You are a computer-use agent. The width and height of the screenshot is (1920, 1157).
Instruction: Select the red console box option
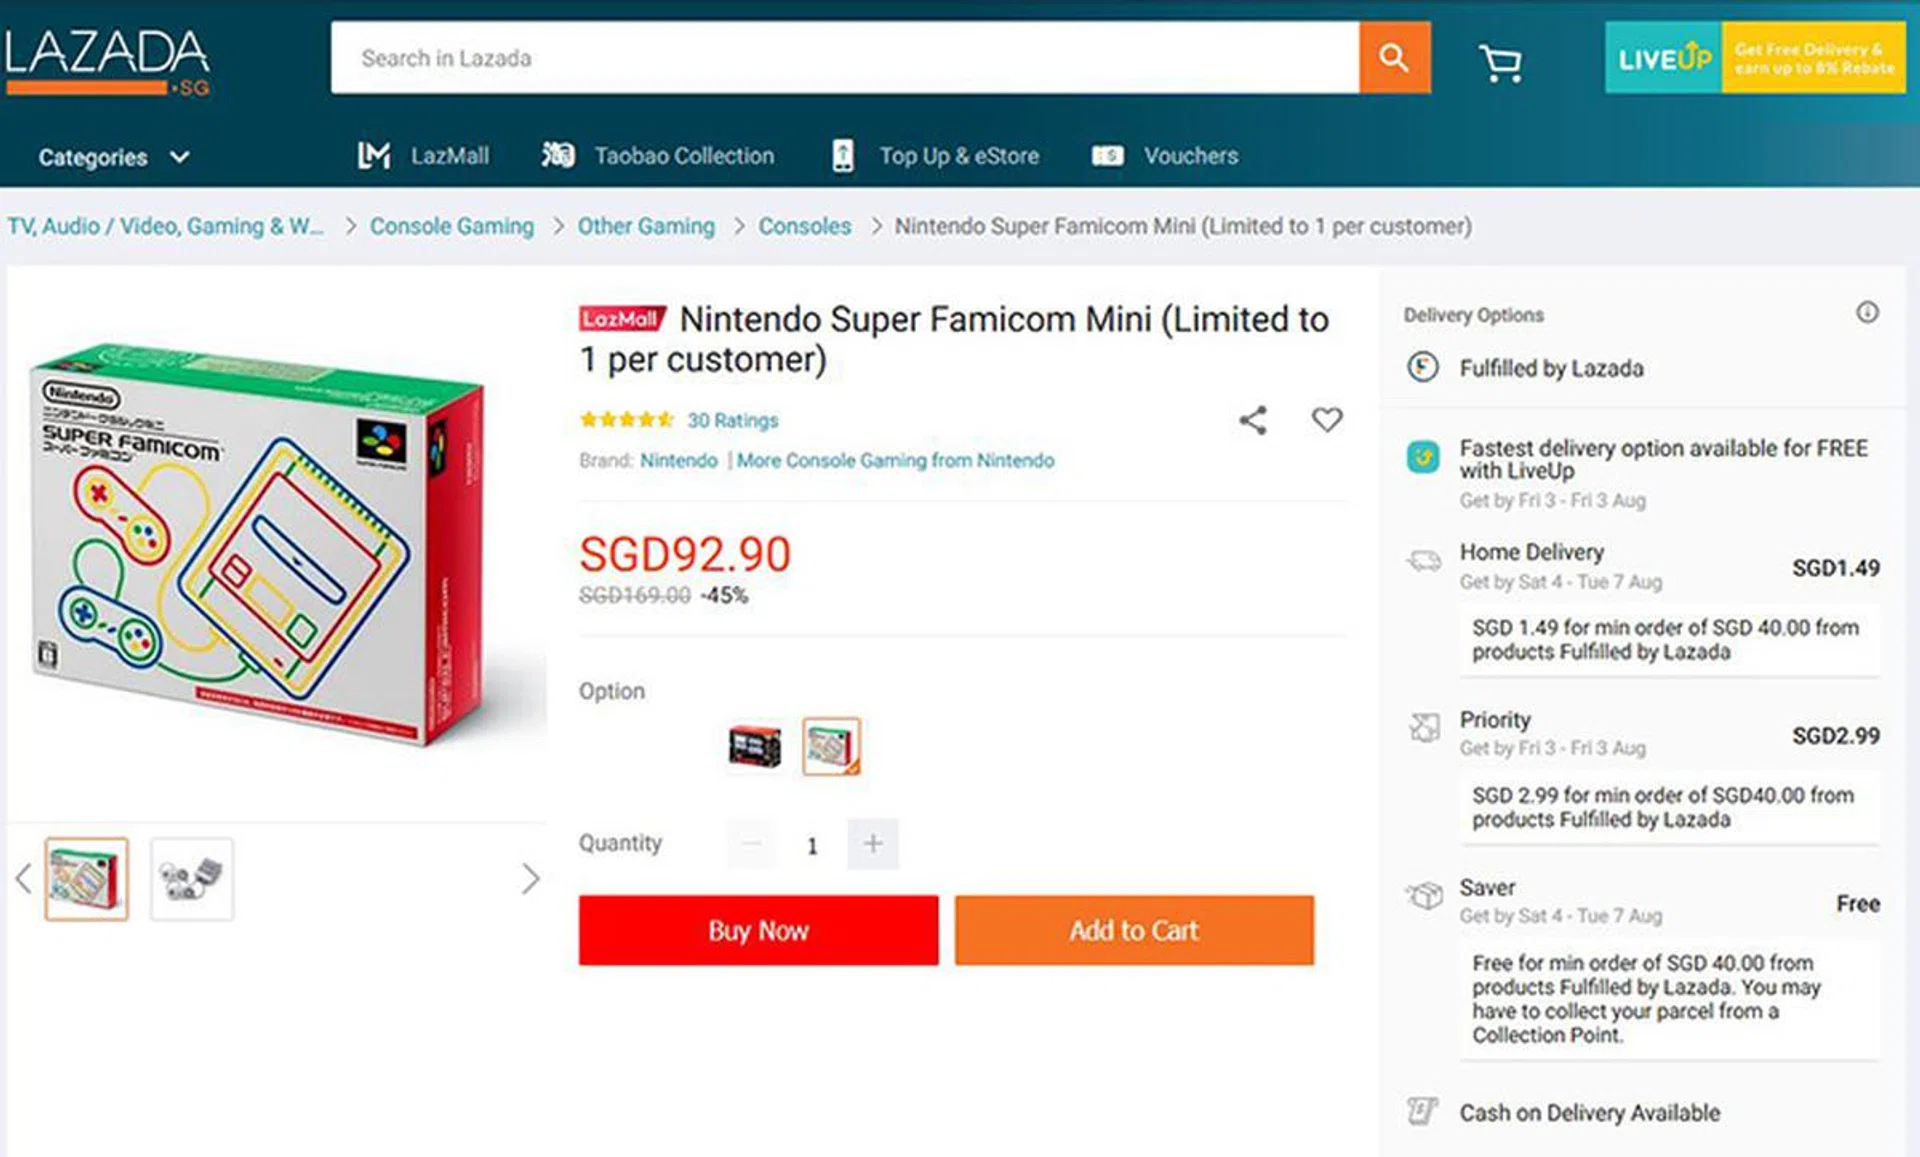tap(755, 746)
